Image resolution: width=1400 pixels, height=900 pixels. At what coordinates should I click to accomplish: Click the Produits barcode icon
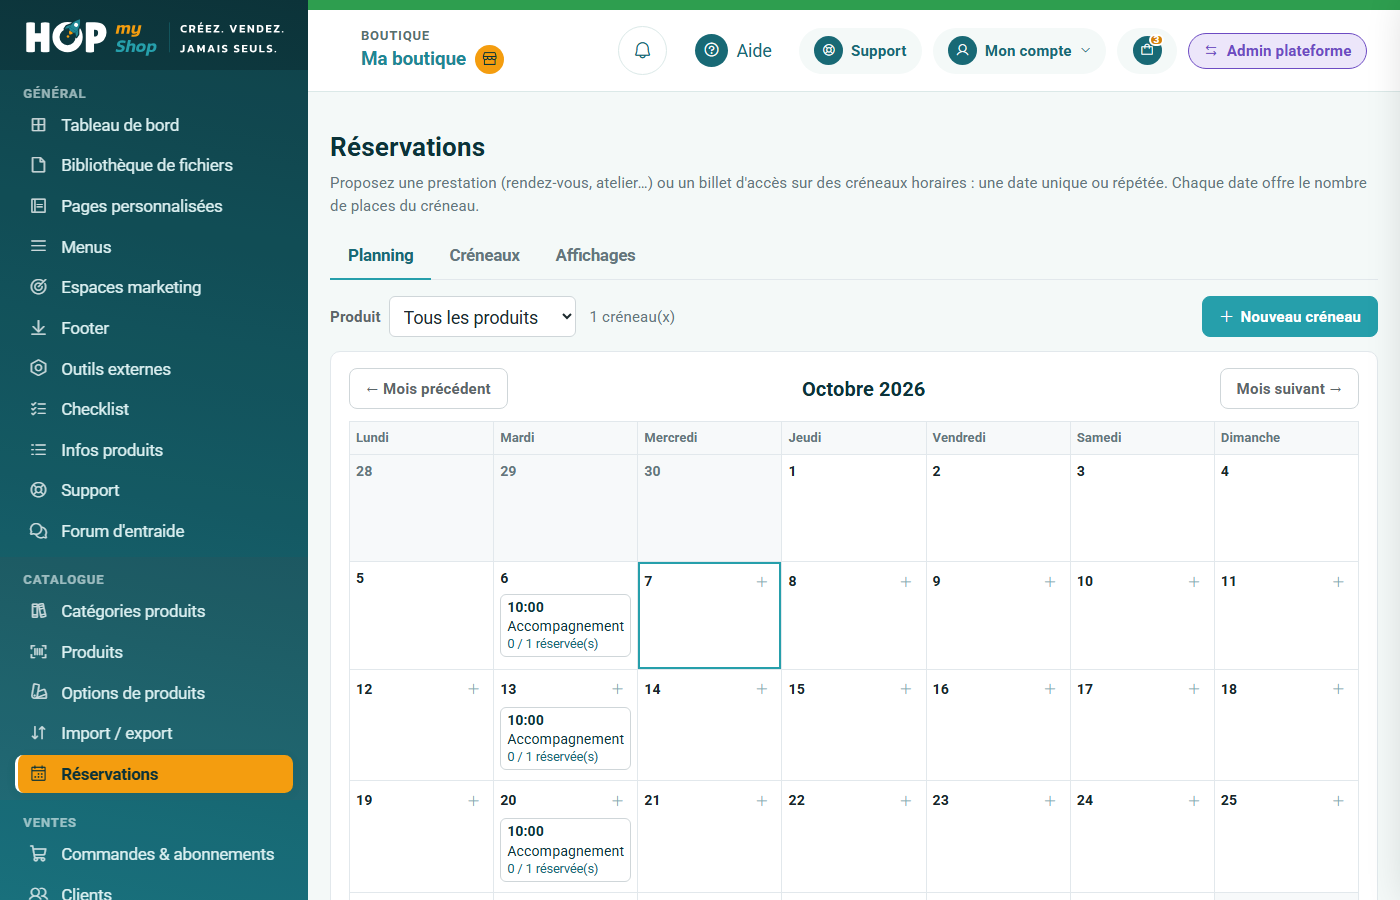click(x=39, y=652)
